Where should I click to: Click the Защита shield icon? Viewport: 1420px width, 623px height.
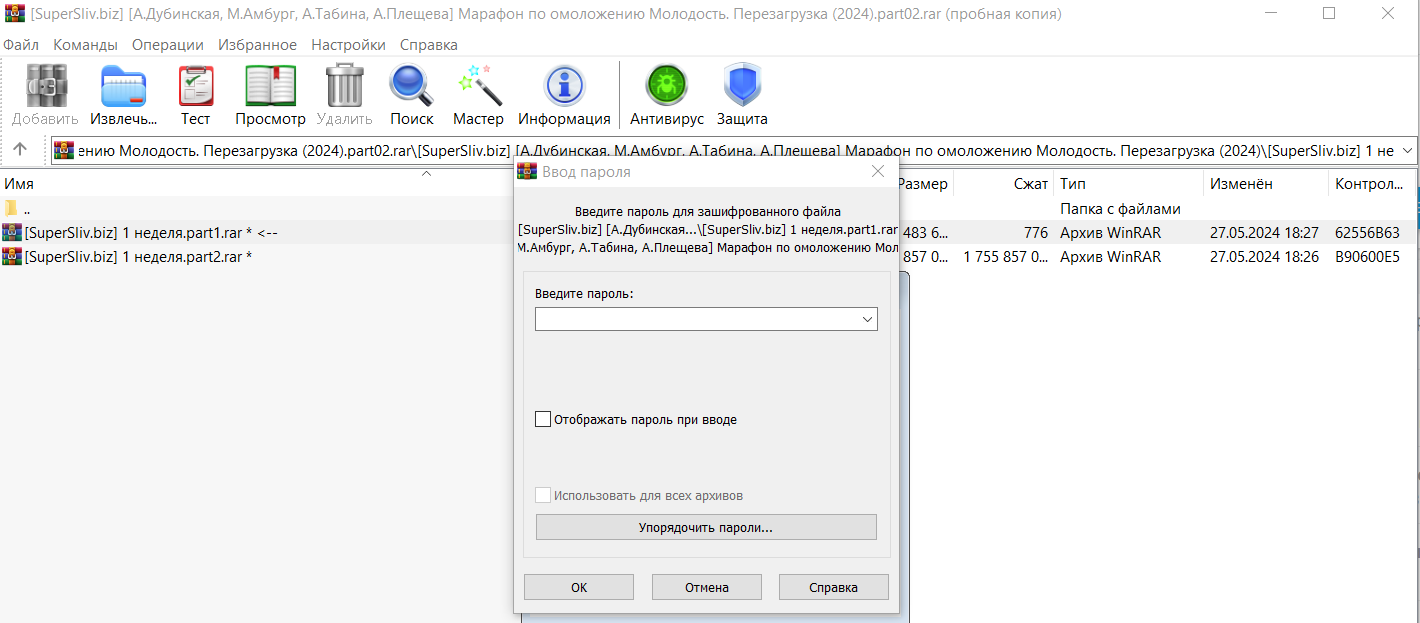point(742,86)
